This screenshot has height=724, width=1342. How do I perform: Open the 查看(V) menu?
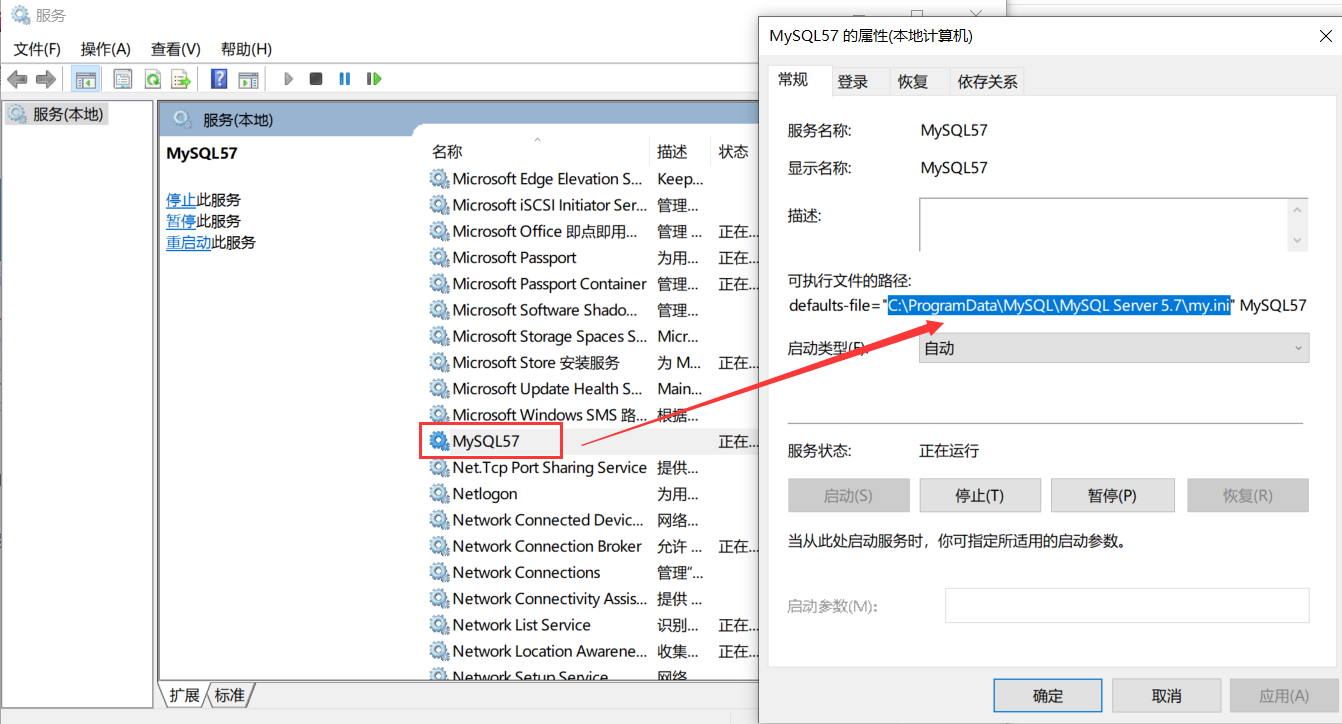click(176, 49)
